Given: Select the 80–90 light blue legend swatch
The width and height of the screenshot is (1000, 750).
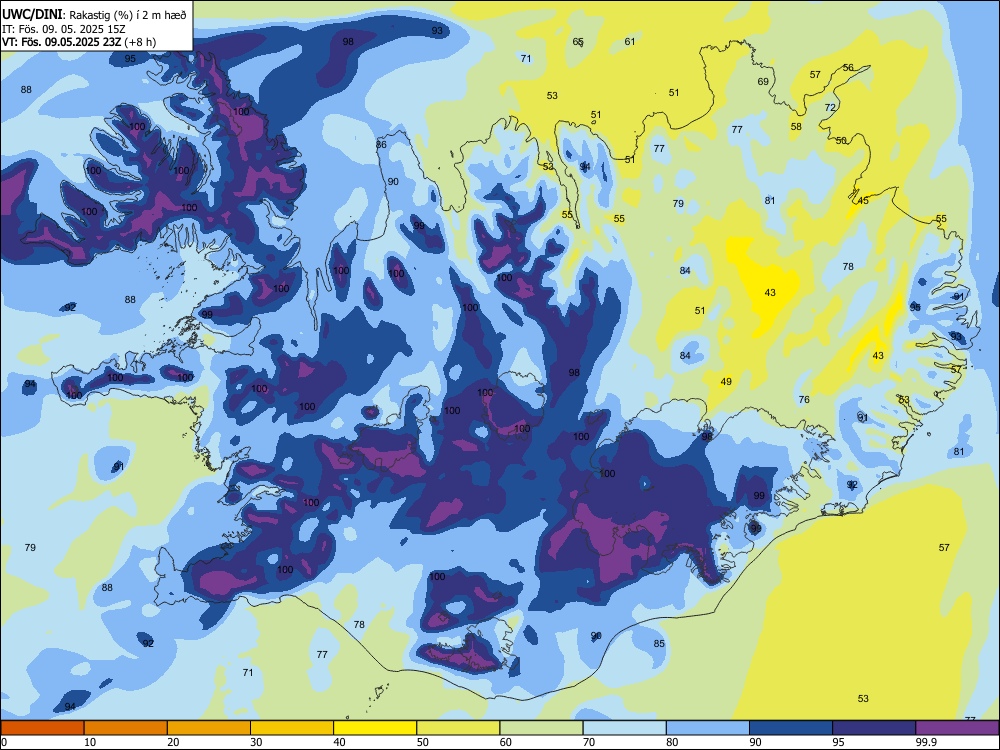Looking at the screenshot, I should pos(708,728).
